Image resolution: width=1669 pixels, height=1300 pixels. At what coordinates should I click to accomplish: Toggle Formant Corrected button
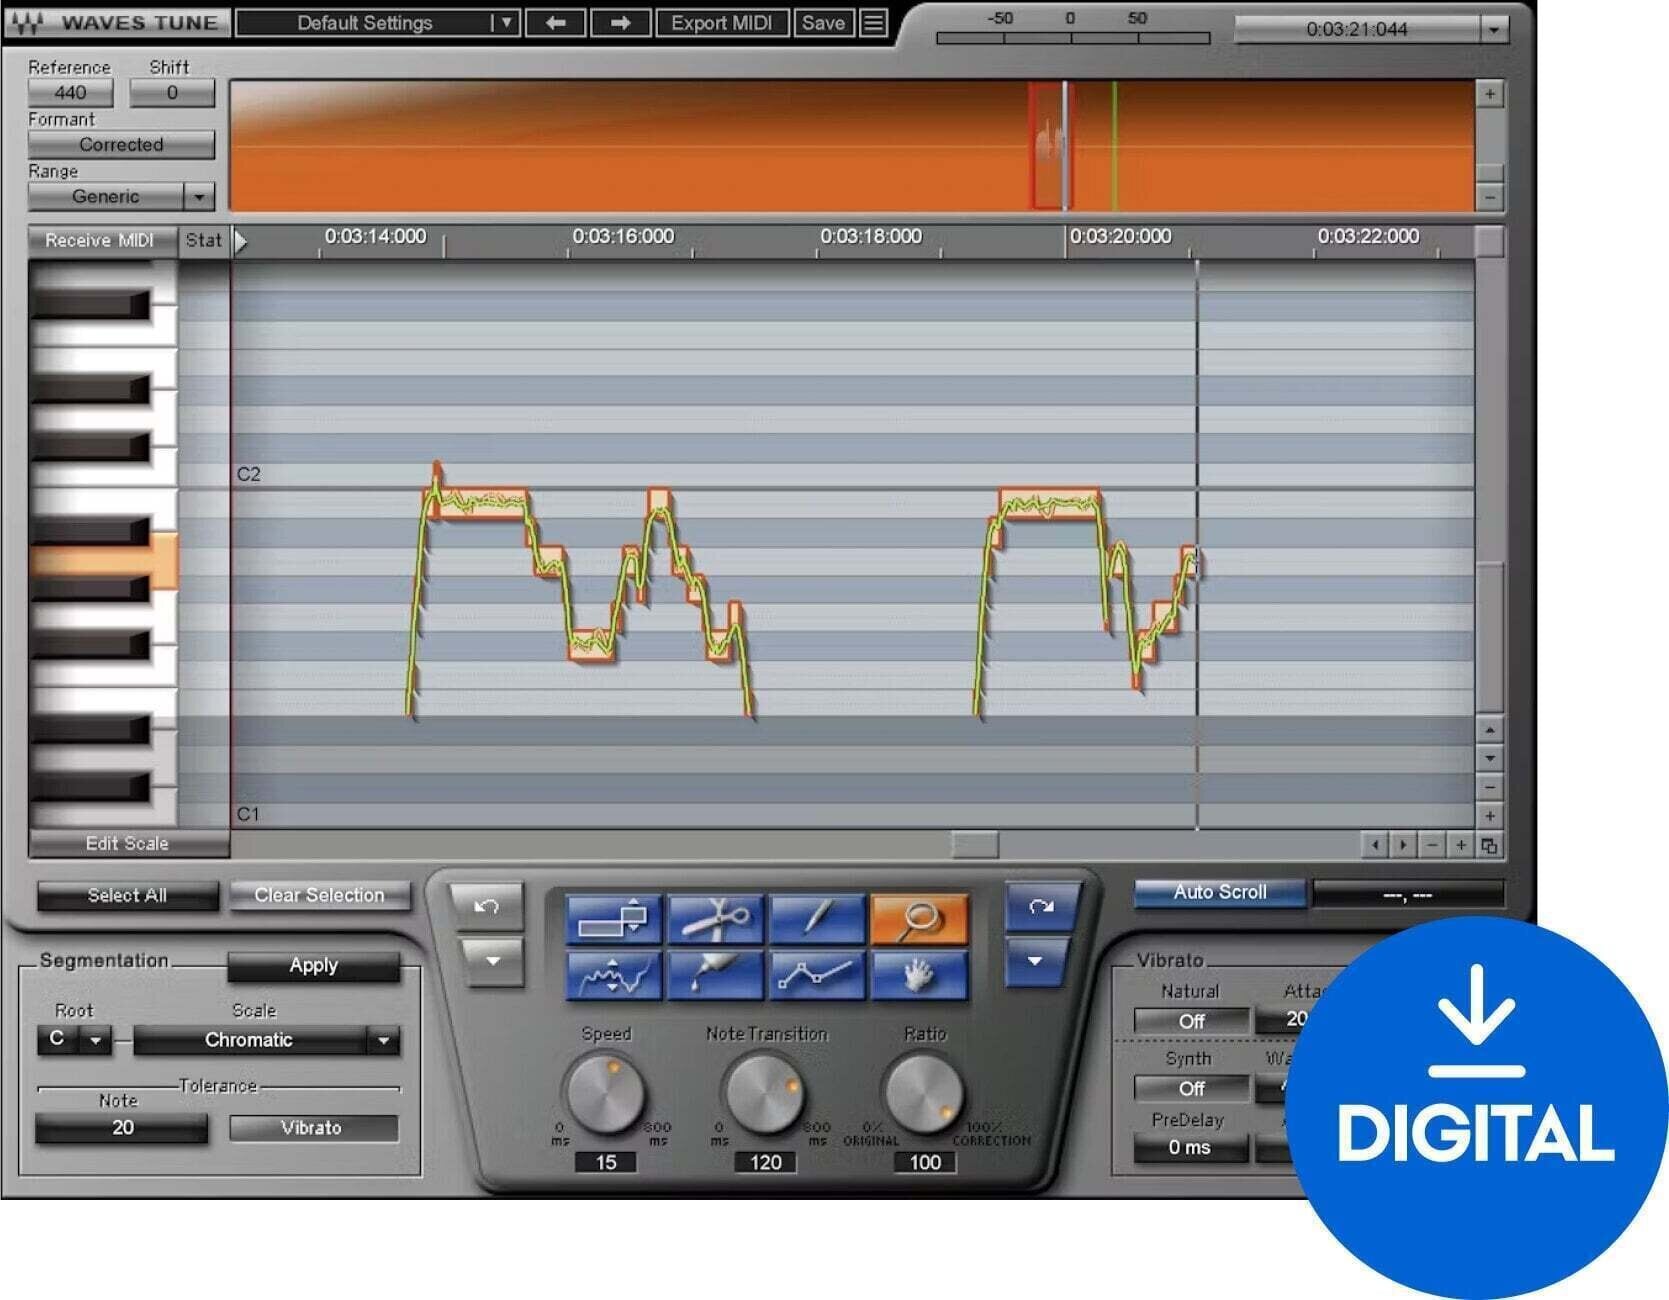pyautogui.click(x=121, y=145)
